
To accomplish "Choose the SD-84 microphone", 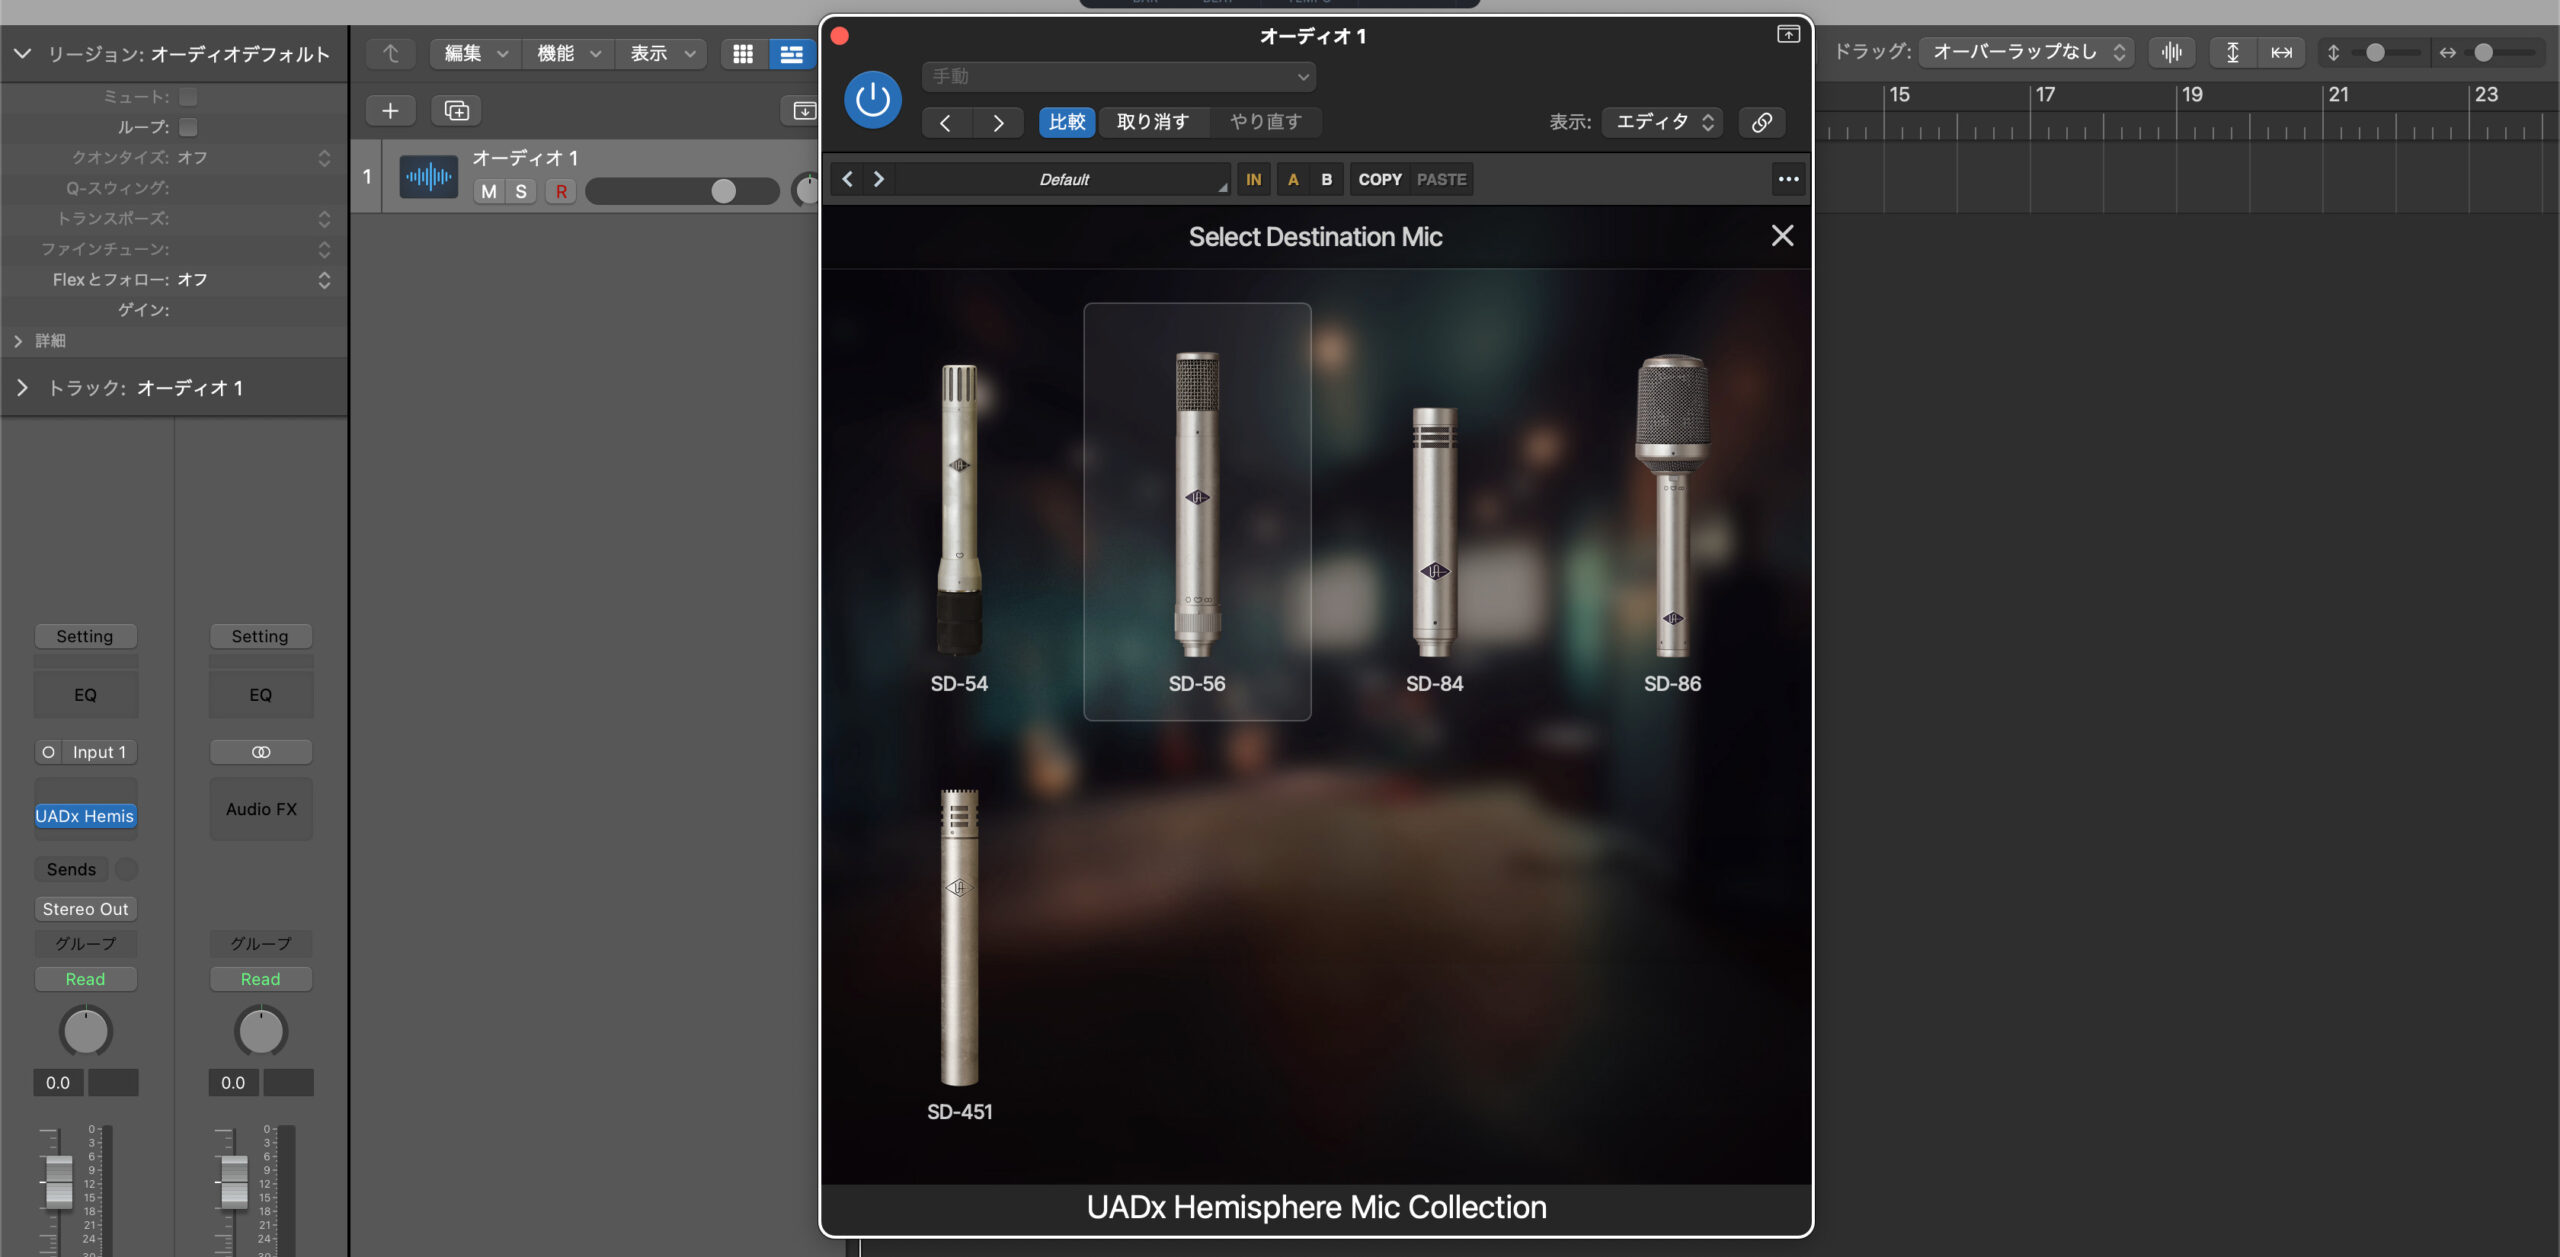I will [1434, 548].
